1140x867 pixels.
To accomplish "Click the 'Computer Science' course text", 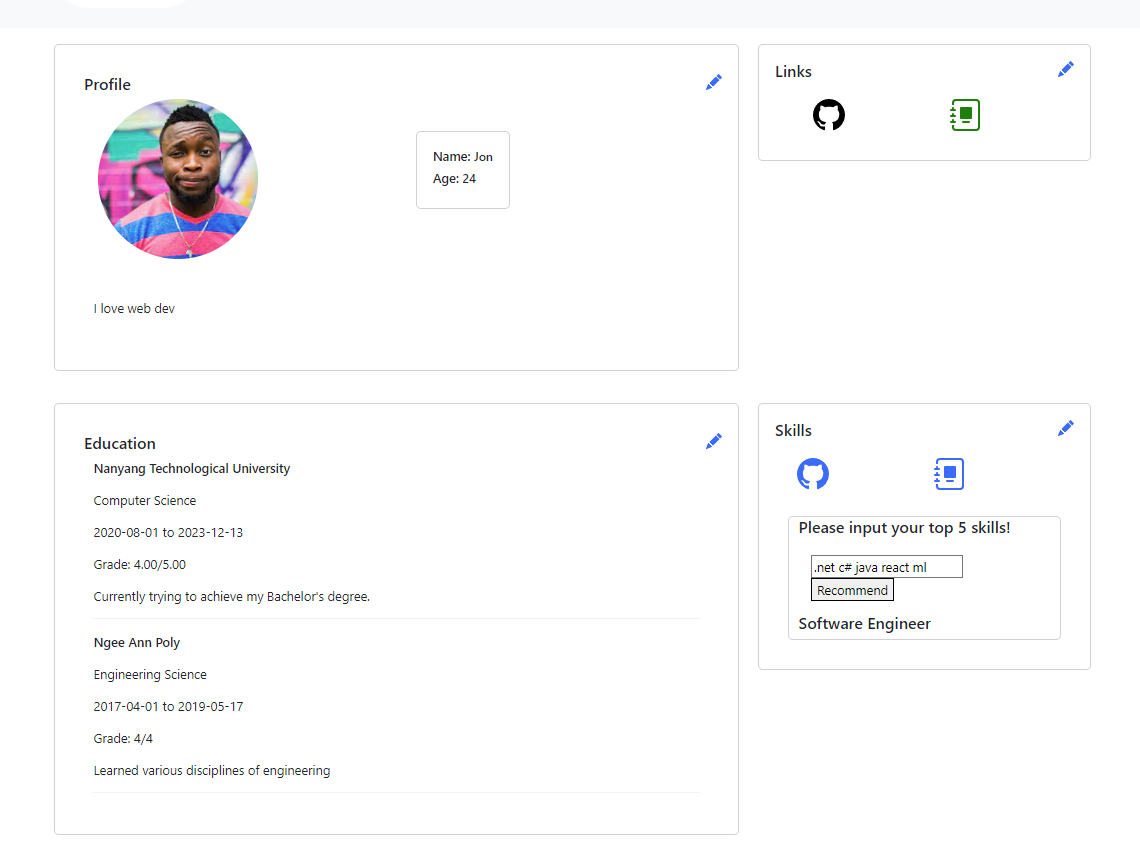I will 145,501.
